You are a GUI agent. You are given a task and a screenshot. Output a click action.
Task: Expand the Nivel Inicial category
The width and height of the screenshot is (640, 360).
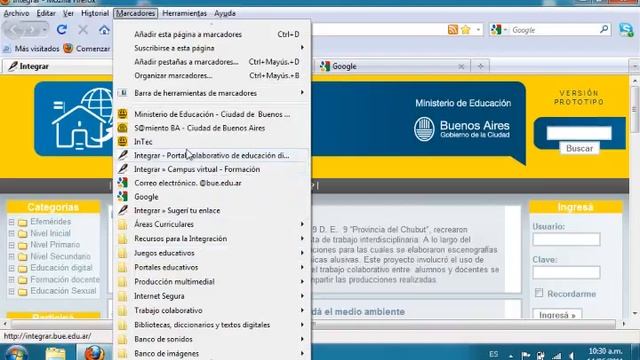pos(11,233)
